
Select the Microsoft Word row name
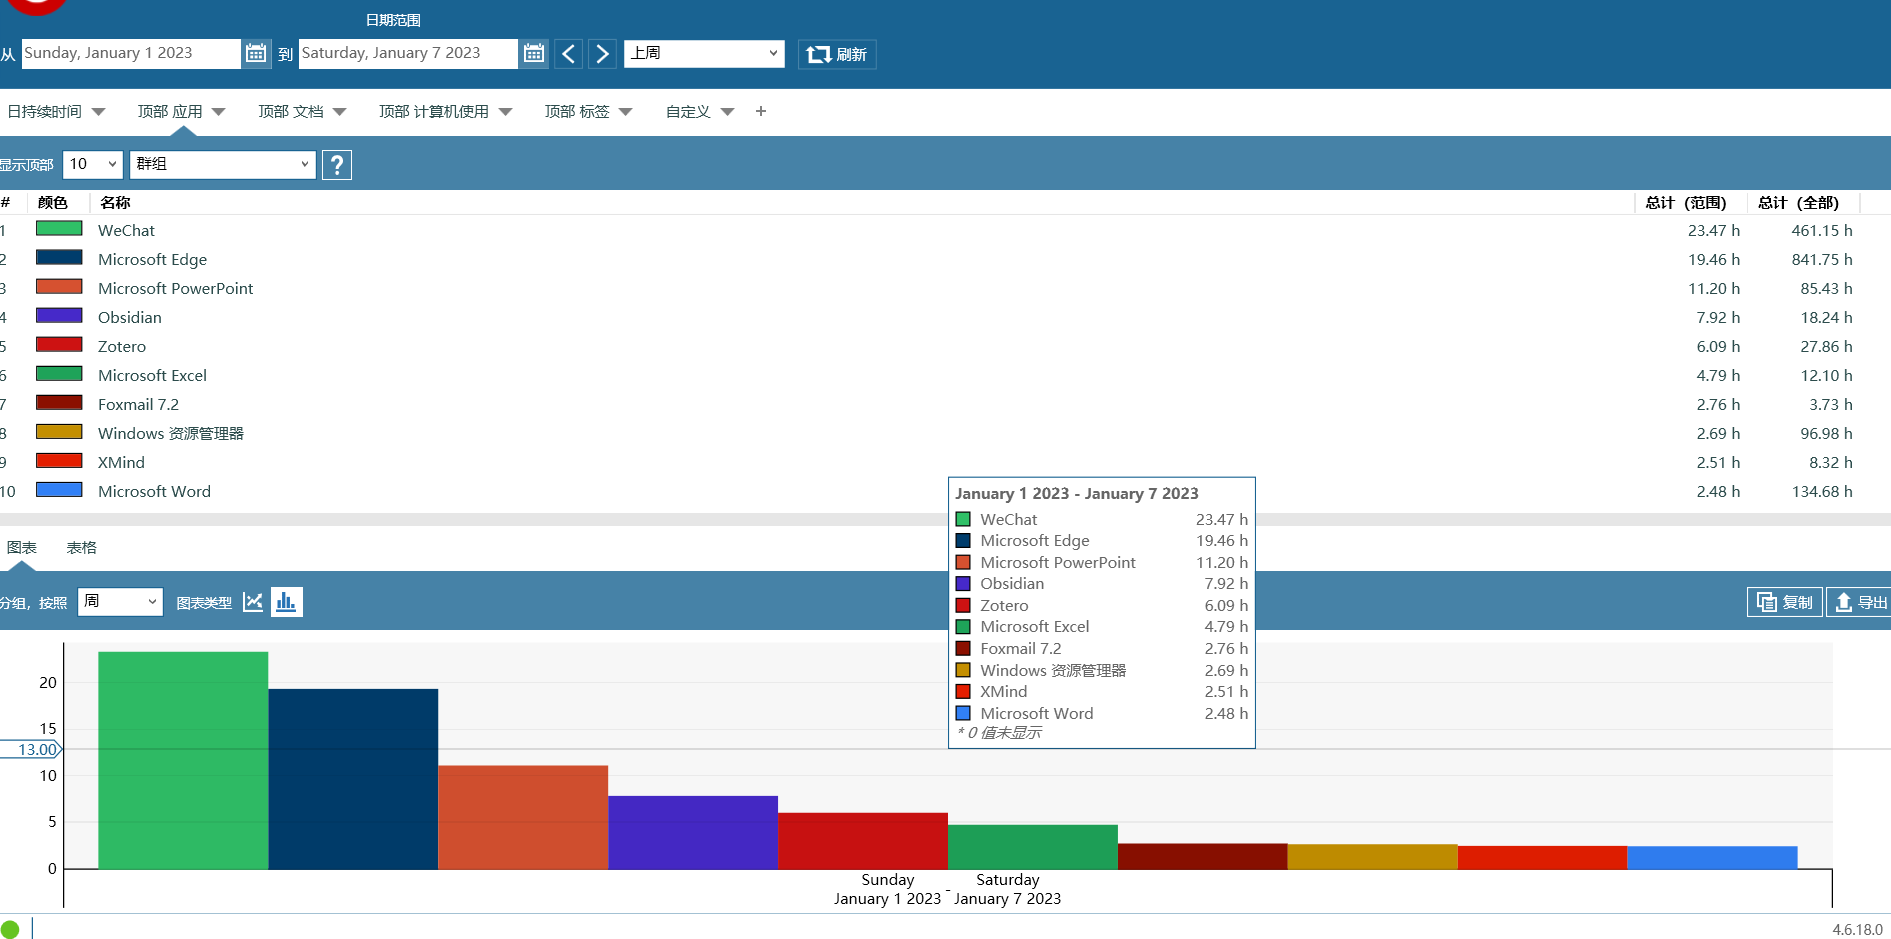click(154, 491)
